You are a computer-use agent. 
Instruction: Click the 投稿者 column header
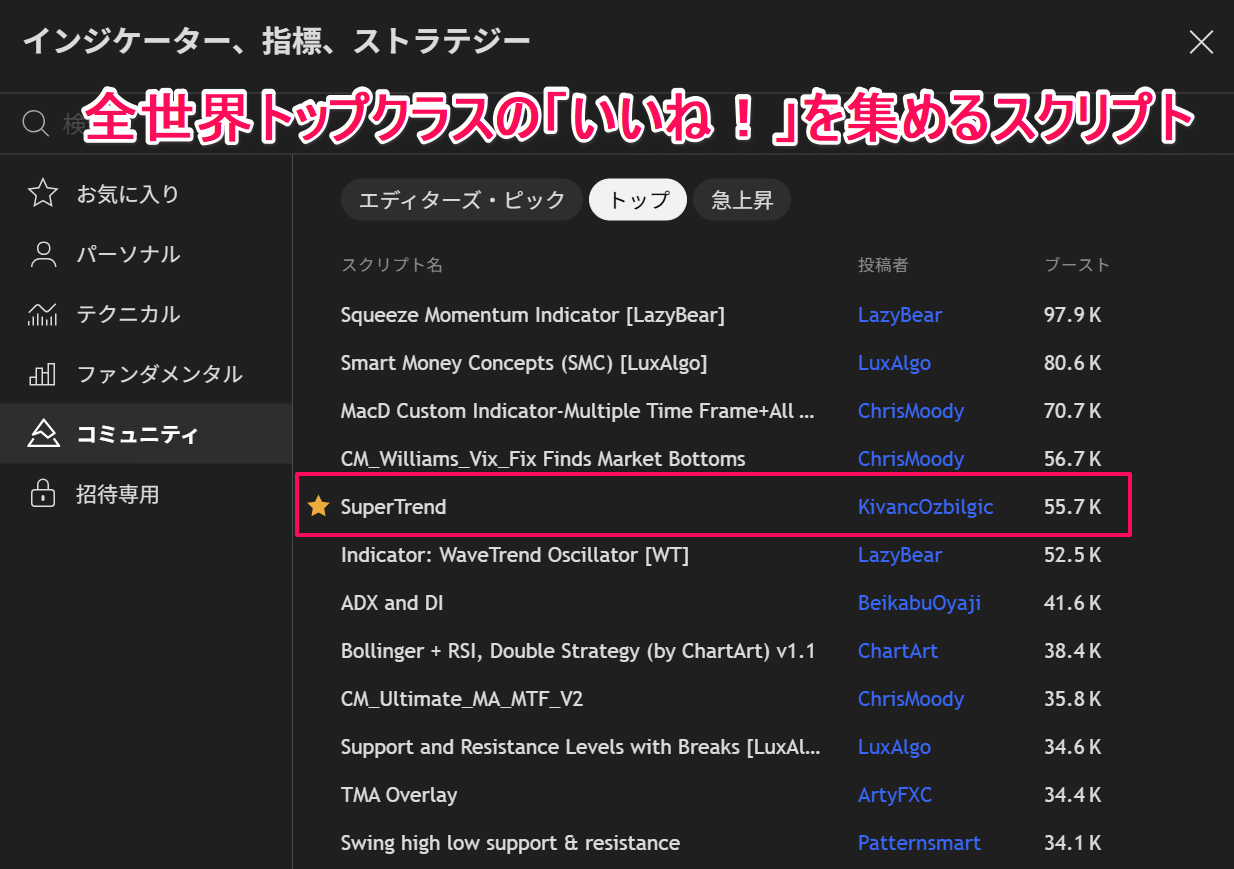(x=883, y=265)
